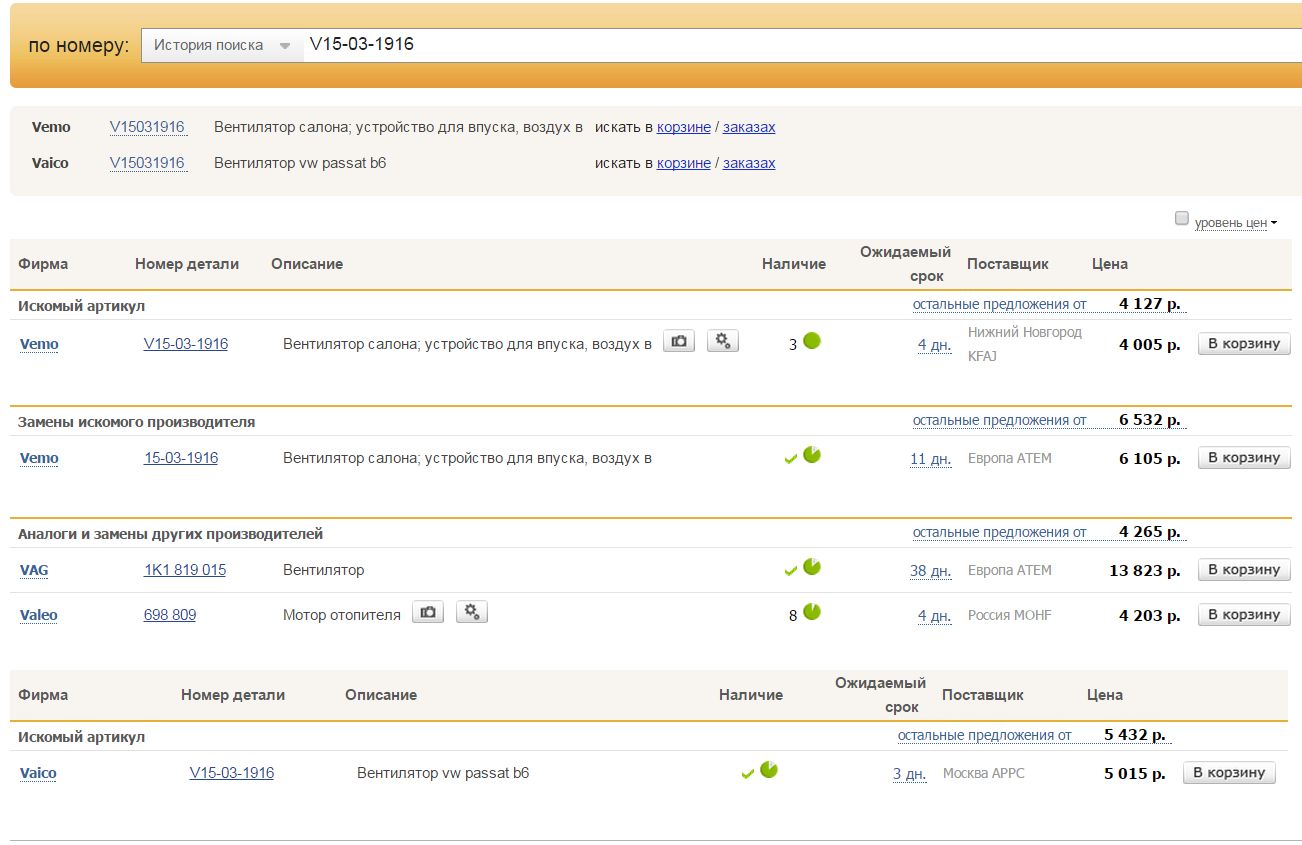
Task: Click 'Ожидаемый срок' header in first table
Action: (x=905, y=264)
